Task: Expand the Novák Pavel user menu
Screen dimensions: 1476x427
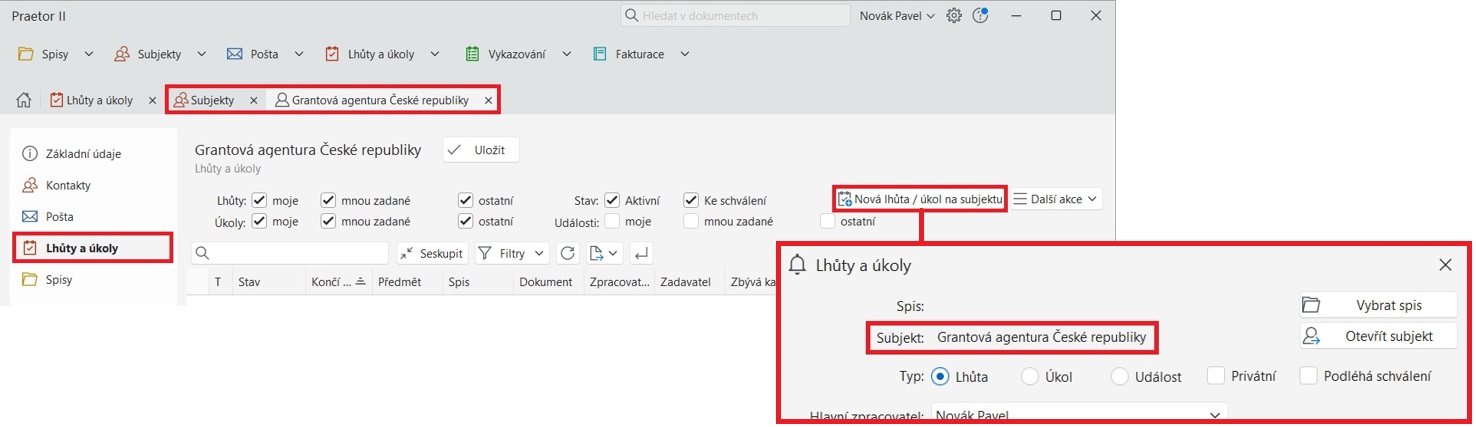Action: click(896, 16)
